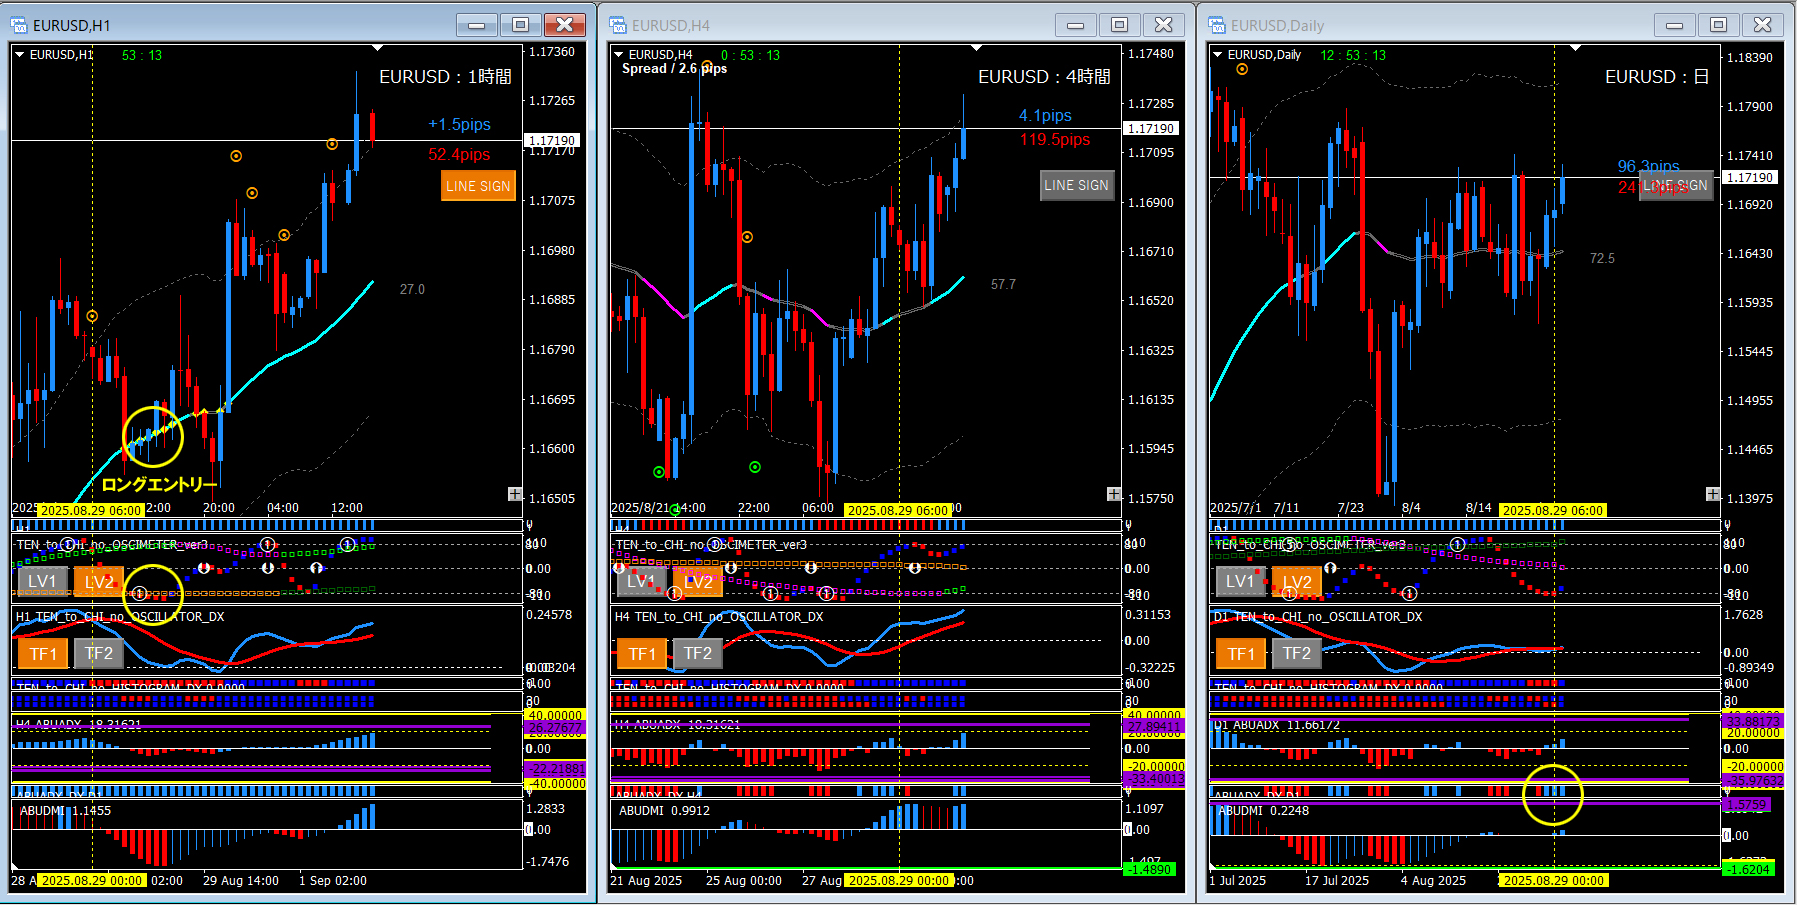Click the ABUDMI 0.2248 indicator label
This screenshot has height=906, width=1798.
click(1263, 811)
